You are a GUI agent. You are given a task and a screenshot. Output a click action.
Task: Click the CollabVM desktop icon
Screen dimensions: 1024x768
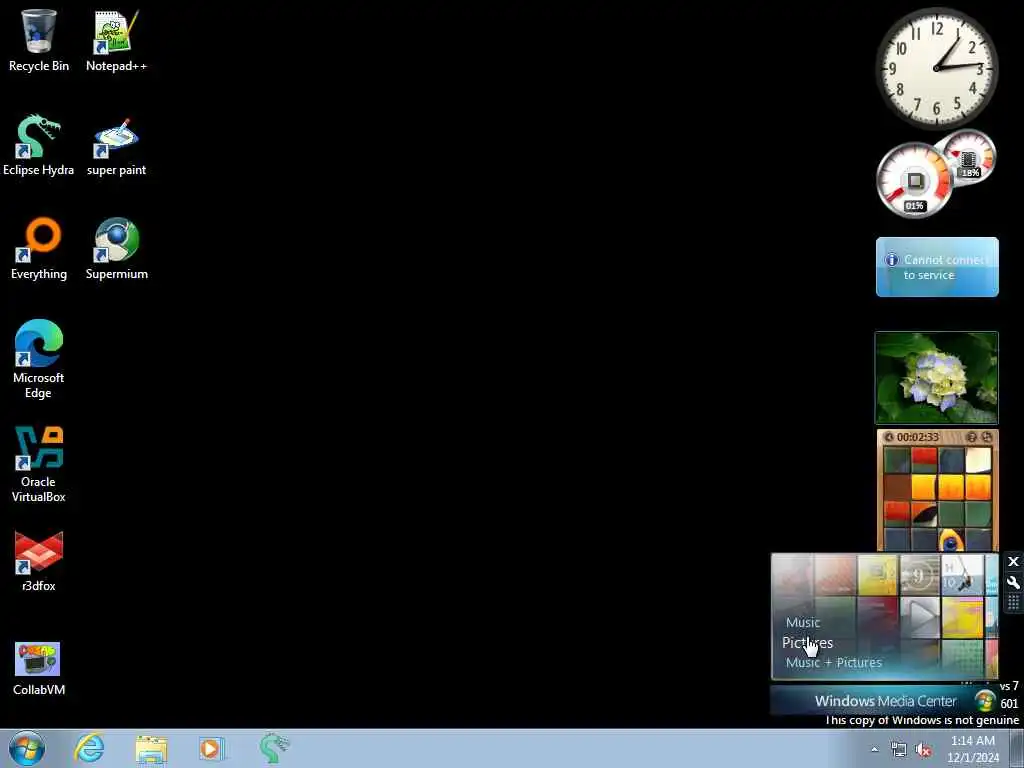(39, 666)
